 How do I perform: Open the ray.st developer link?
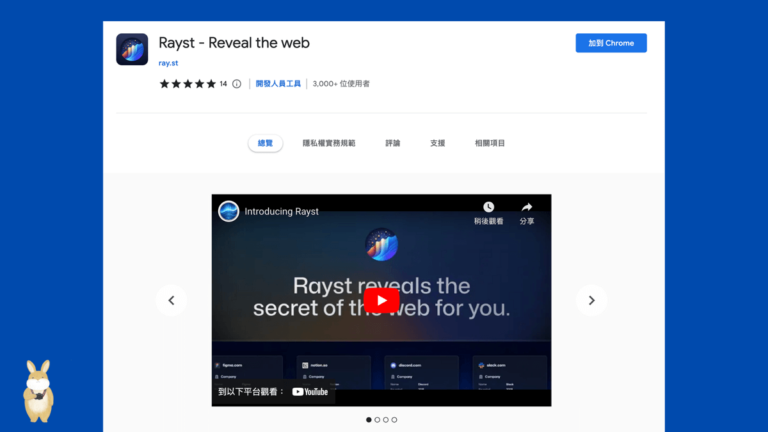tap(168, 63)
